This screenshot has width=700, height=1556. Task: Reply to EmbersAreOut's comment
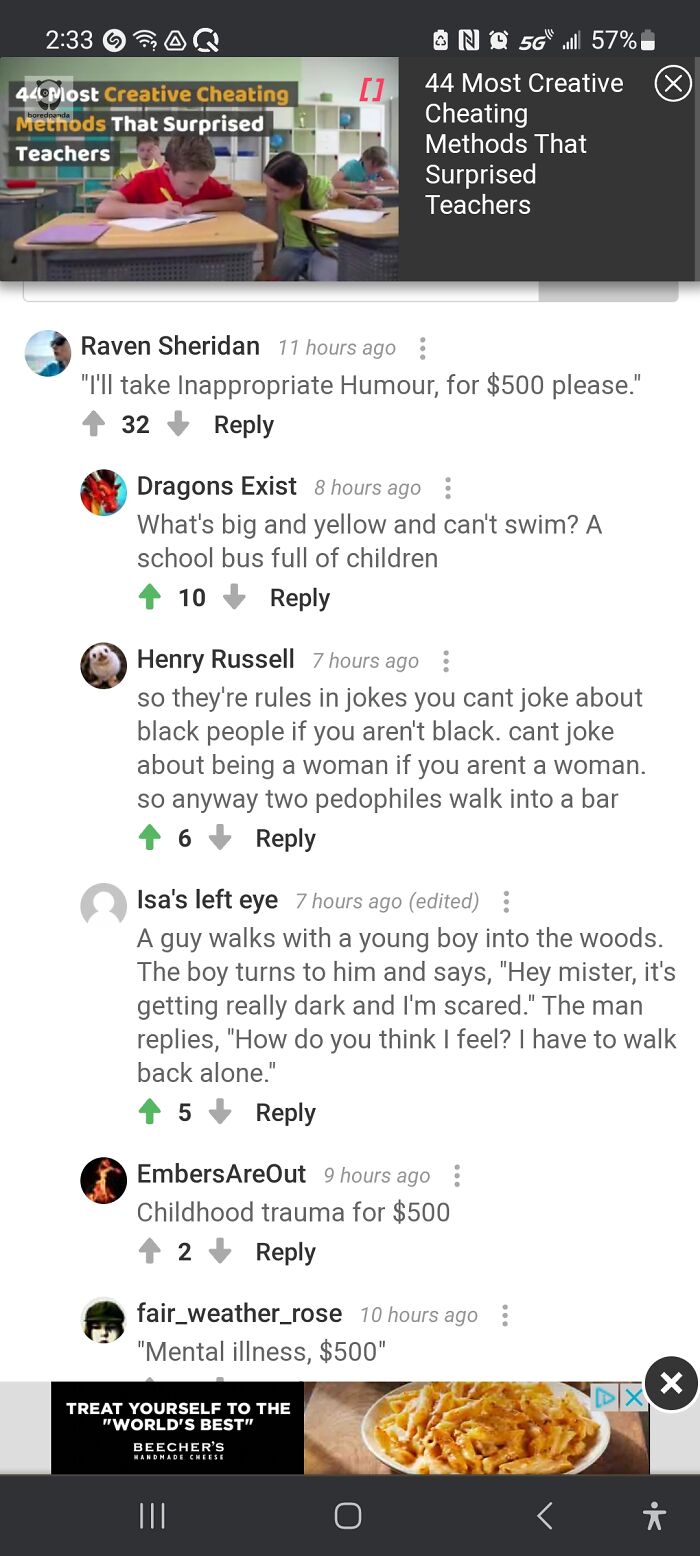pyautogui.click(x=285, y=1252)
